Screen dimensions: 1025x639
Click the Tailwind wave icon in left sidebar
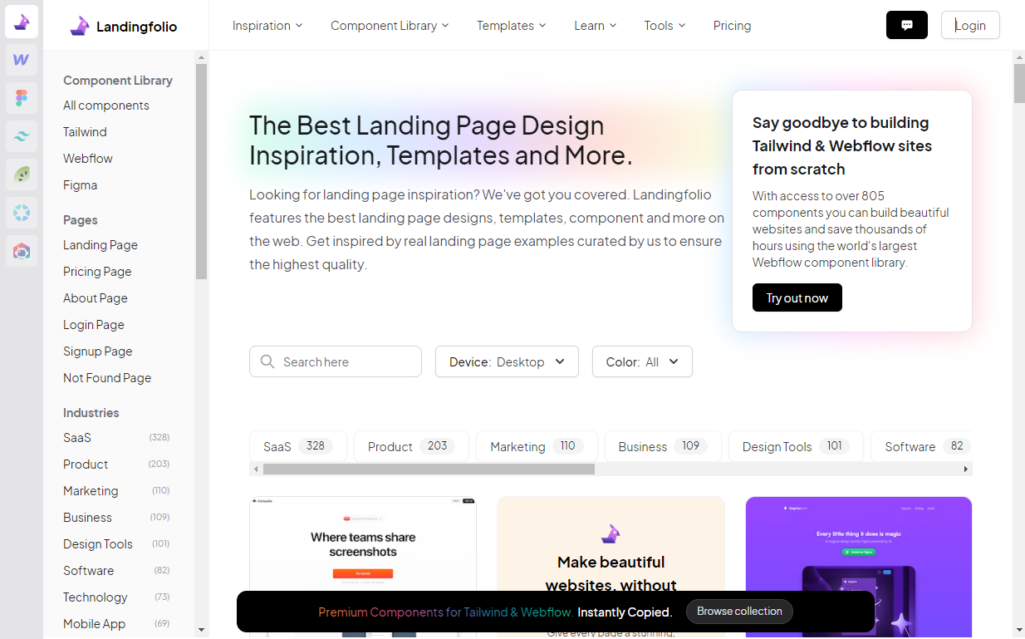[x=20, y=134]
